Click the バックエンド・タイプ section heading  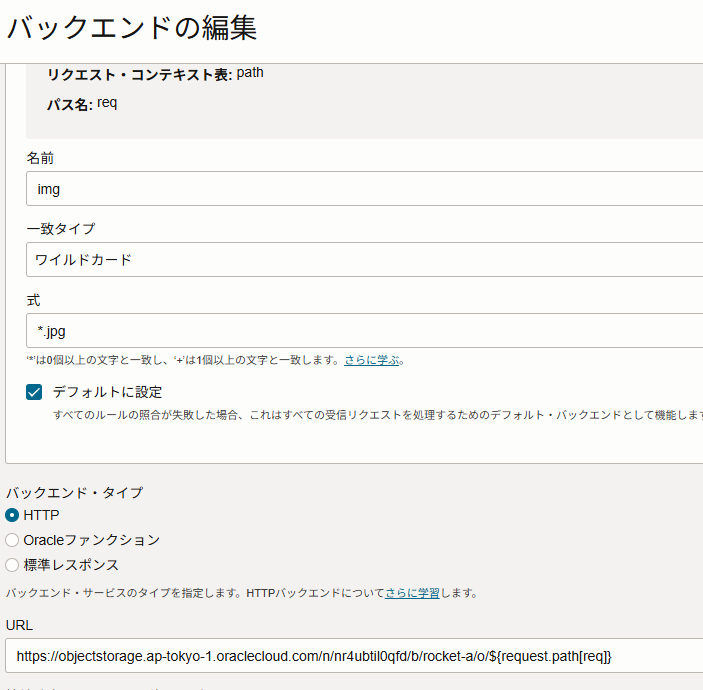tap(74, 492)
